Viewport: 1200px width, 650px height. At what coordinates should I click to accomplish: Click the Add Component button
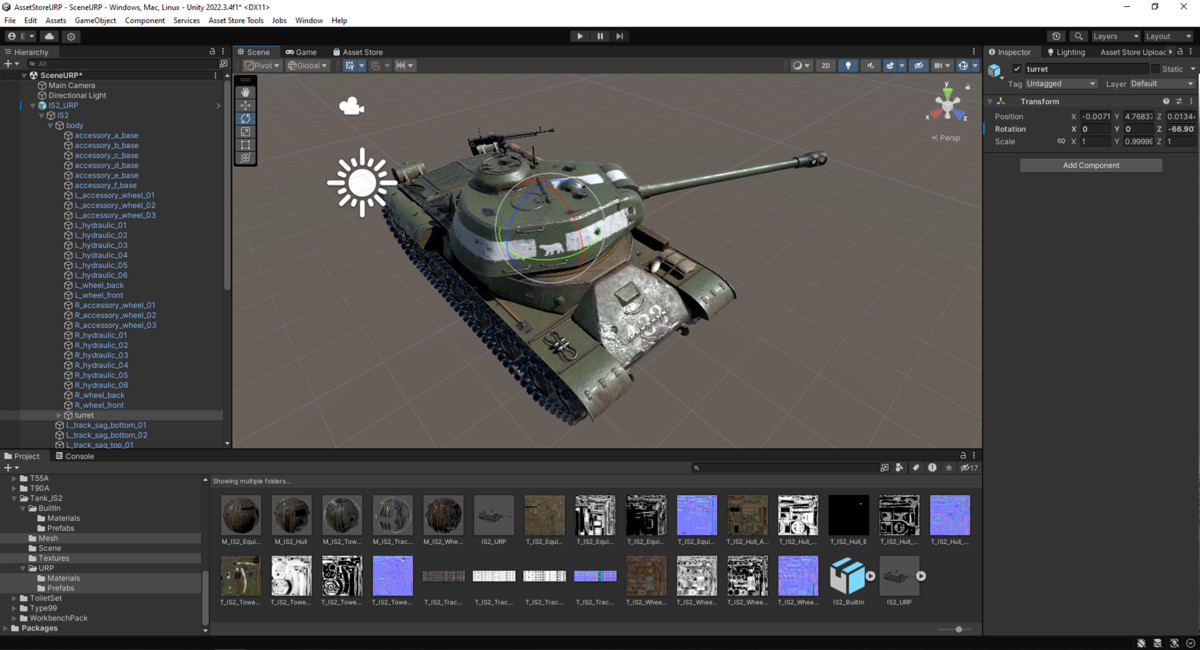point(1090,164)
